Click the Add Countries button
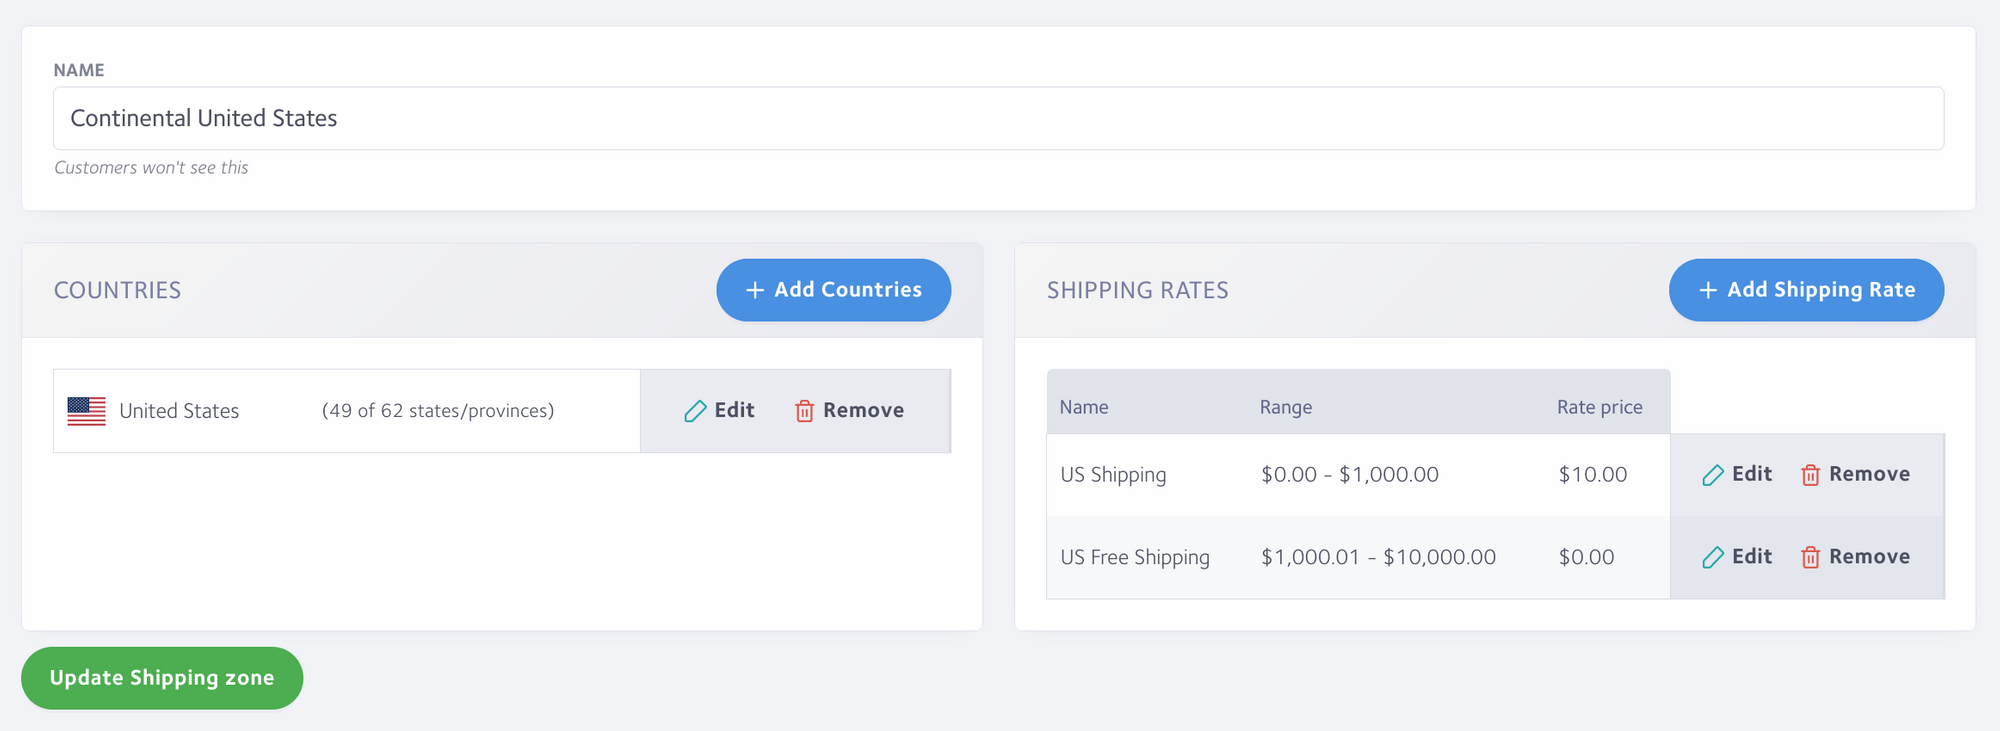The image size is (2000, 731). pos(833,290)
